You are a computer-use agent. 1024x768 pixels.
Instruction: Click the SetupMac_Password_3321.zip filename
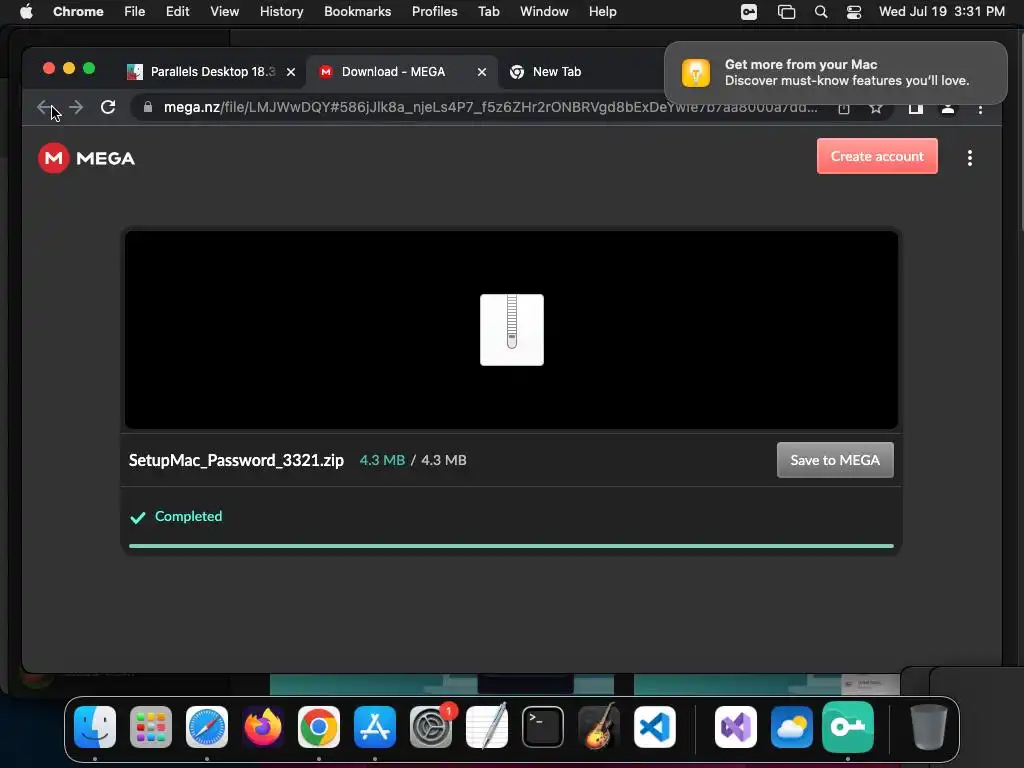236,460
